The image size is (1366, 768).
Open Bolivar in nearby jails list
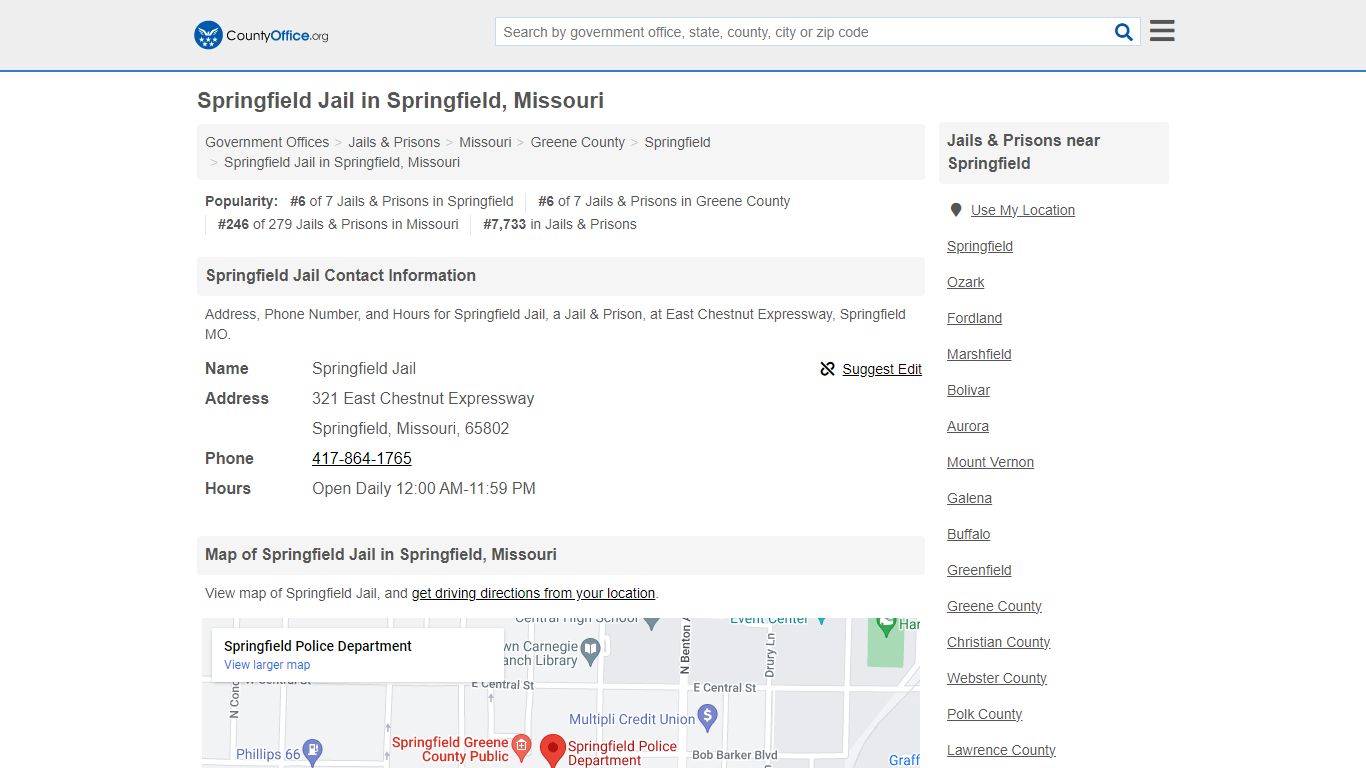pos(968,390)
